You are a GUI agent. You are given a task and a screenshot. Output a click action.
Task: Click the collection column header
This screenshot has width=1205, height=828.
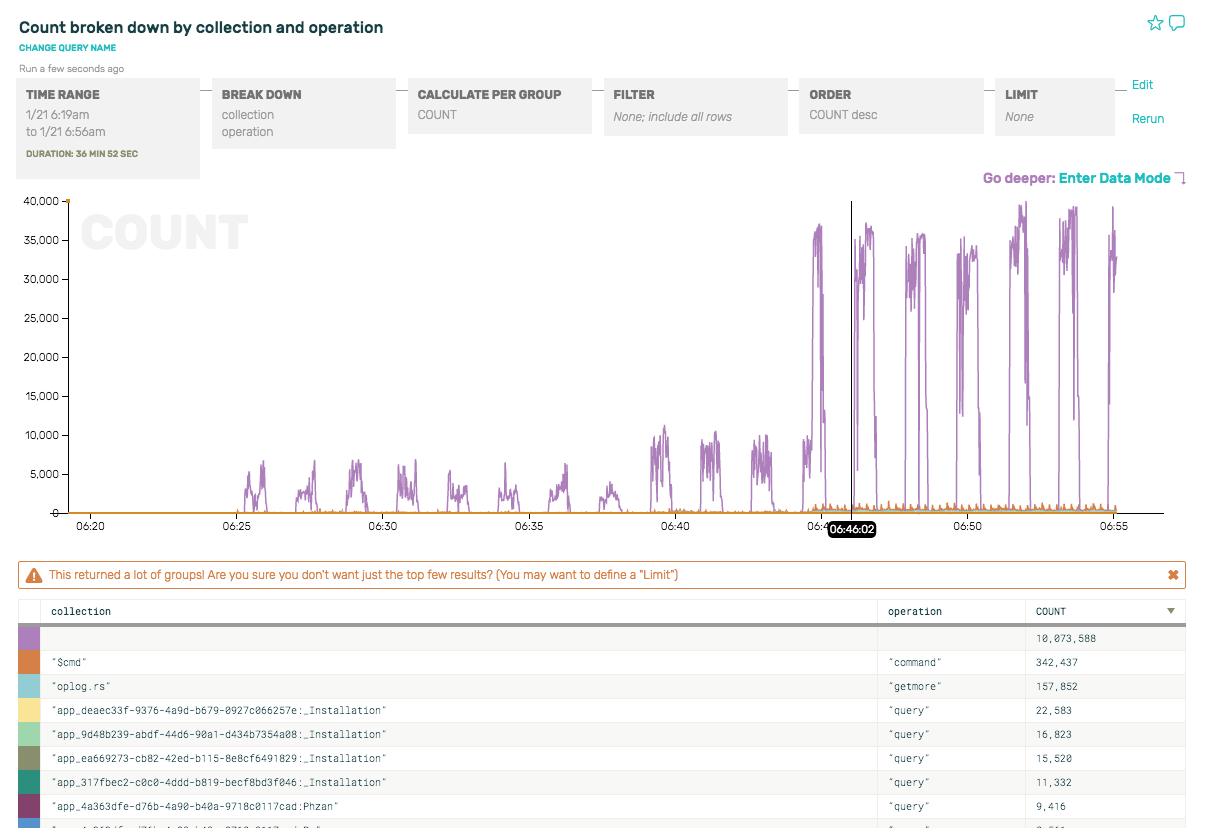click(81, 611)
